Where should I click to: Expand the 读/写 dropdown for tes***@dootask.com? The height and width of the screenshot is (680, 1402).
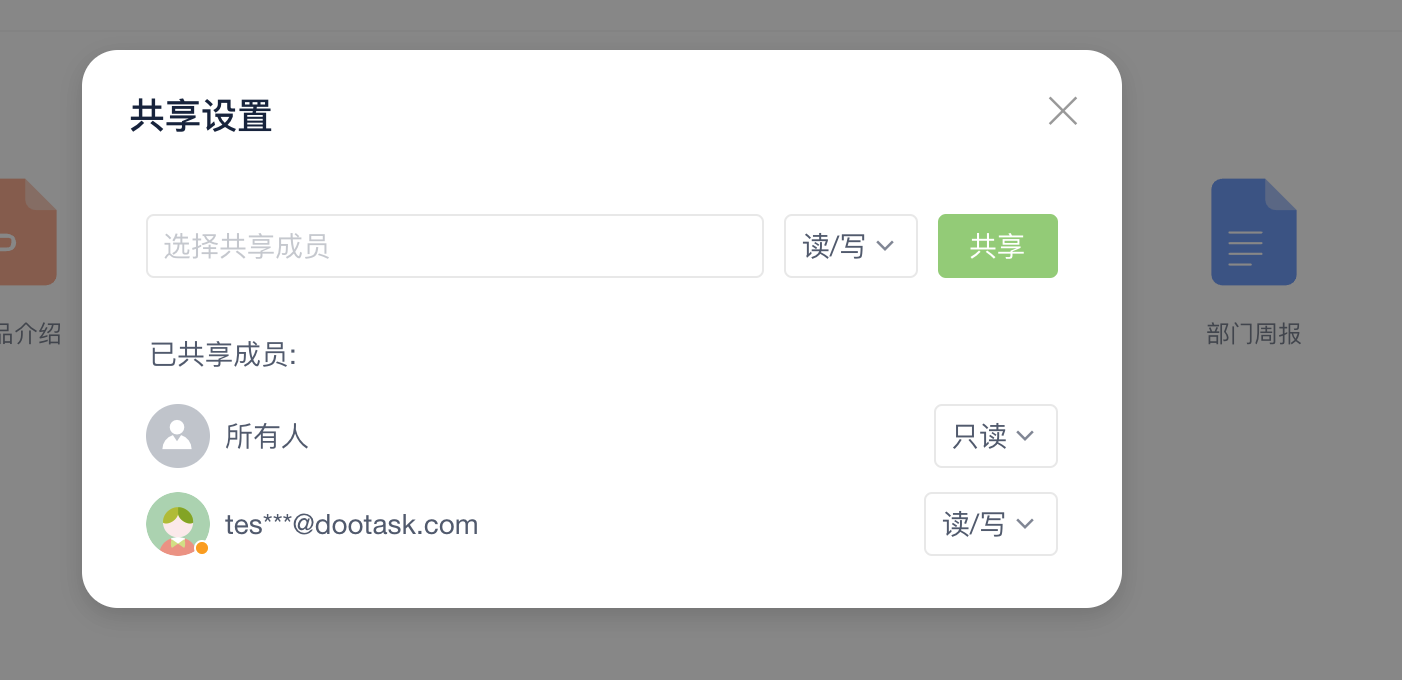coord(990,524)
